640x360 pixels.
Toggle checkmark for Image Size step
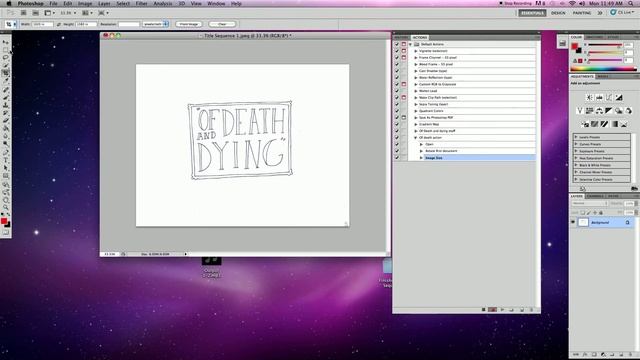click(397, 158)
